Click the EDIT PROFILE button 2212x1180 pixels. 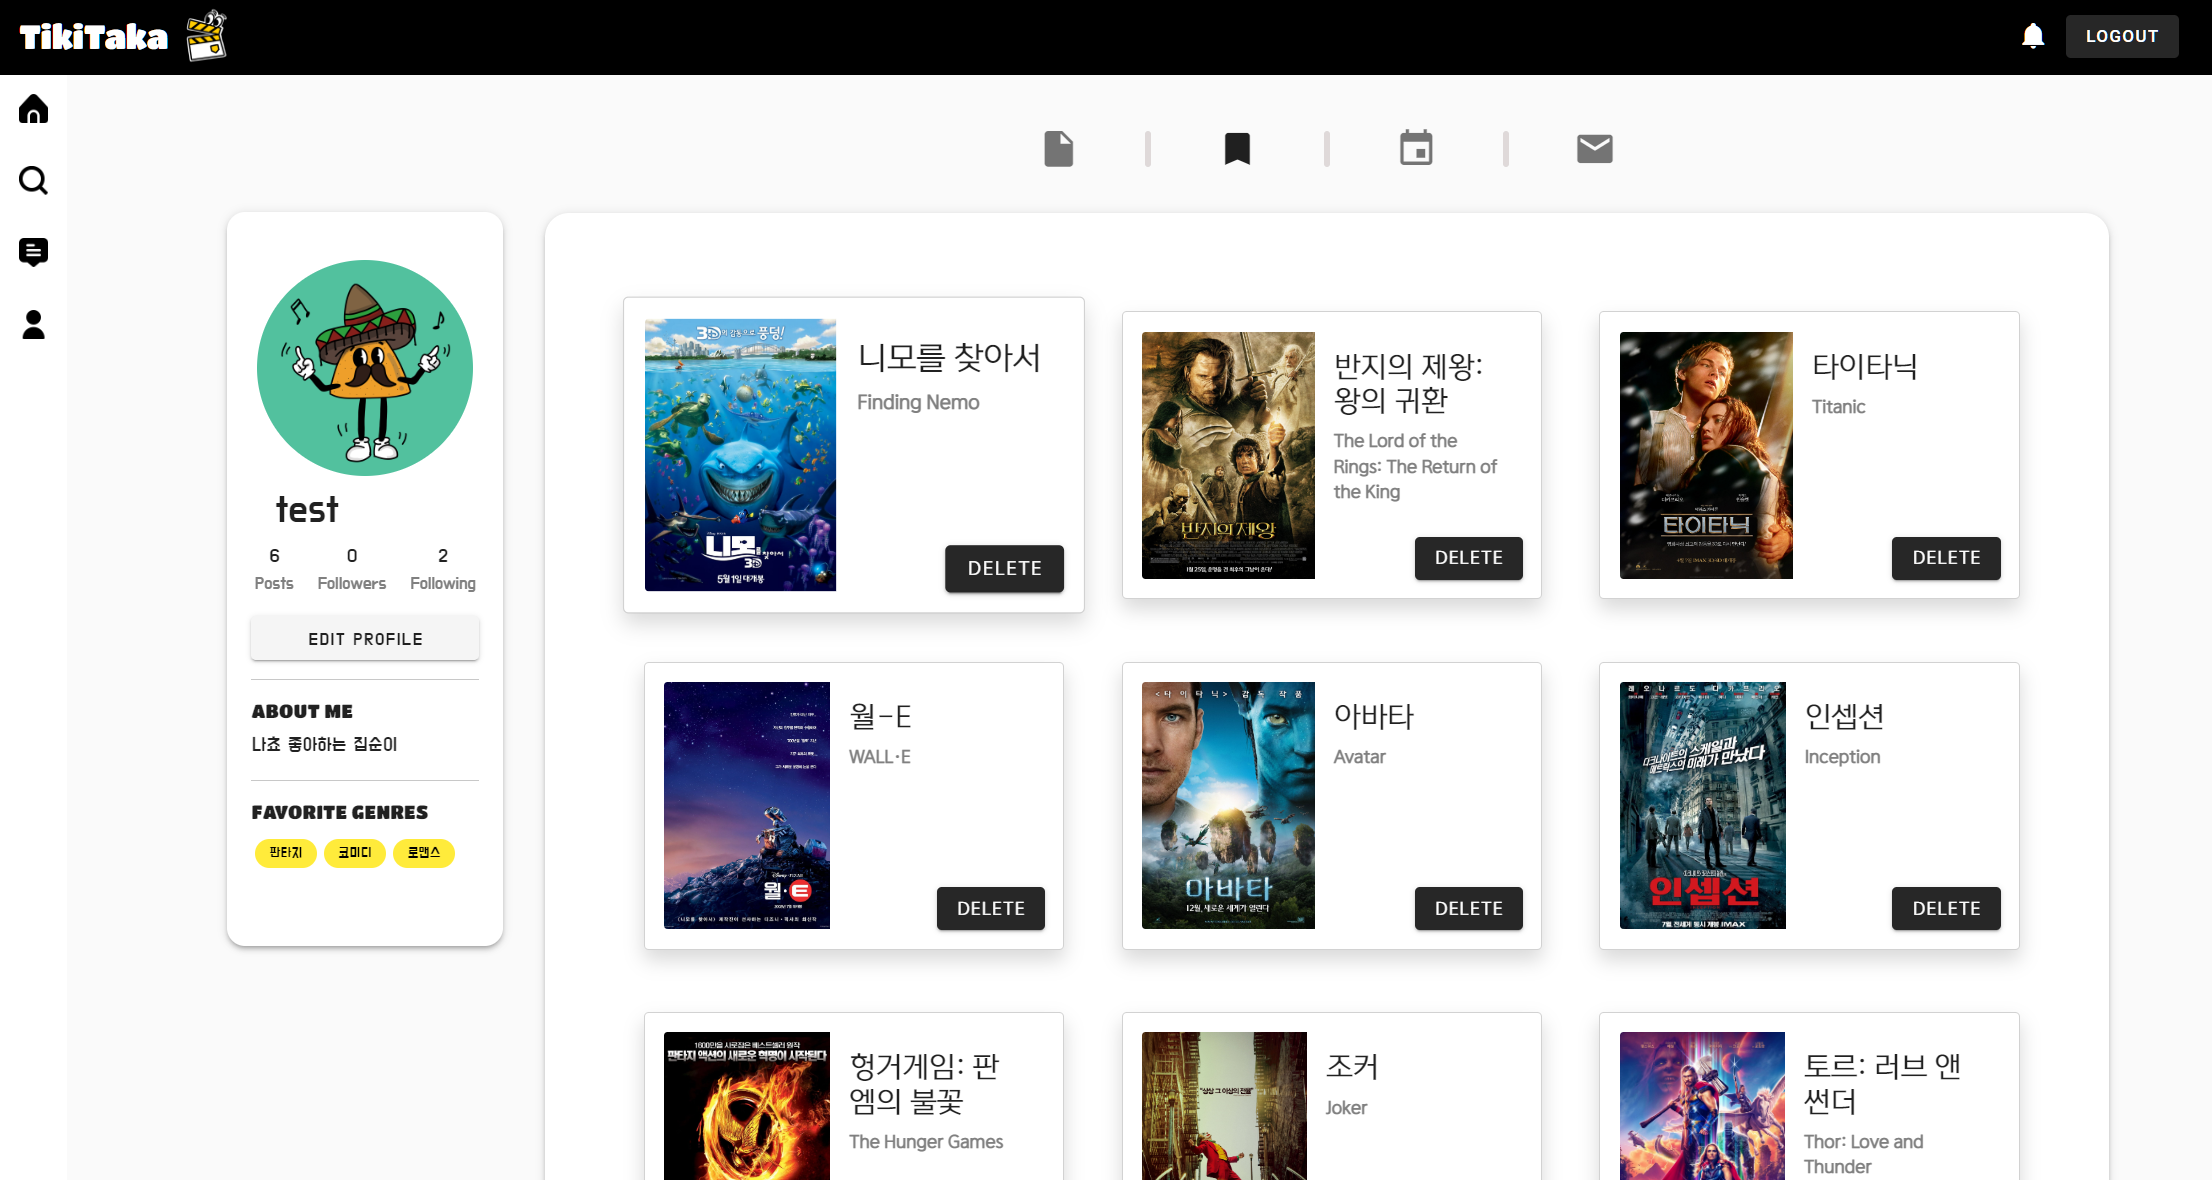point(365,639)
